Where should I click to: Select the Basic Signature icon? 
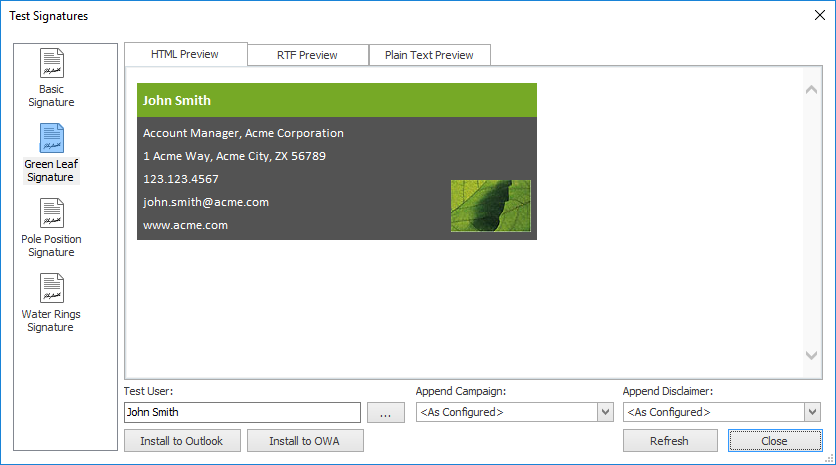(x=52, y=63)
